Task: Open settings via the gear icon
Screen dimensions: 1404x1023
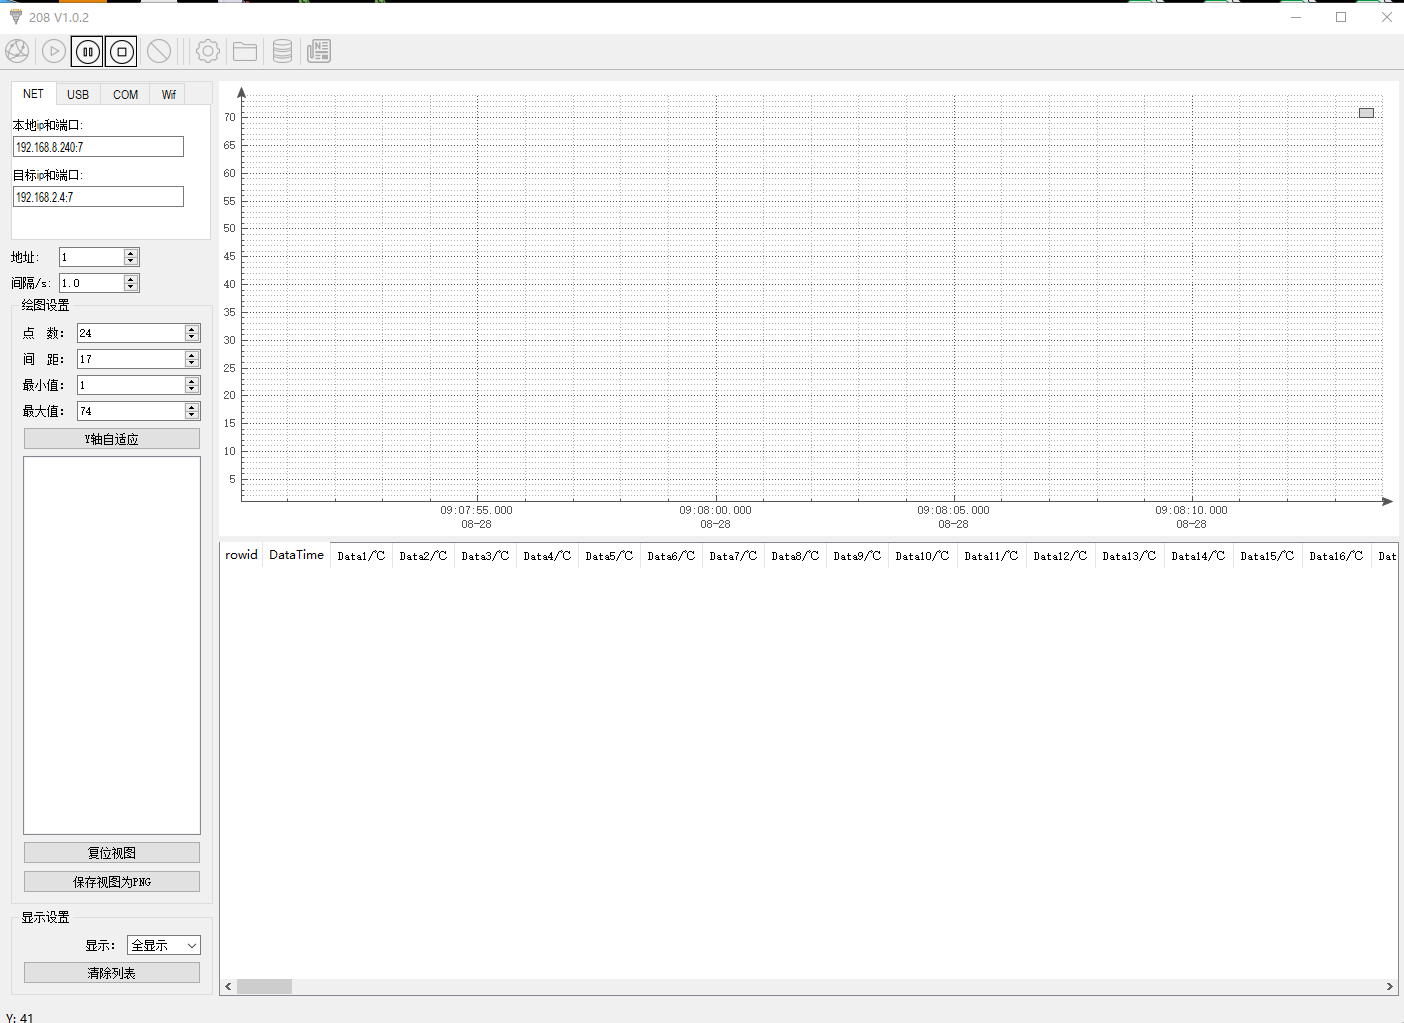Action: tap(208, 51)
